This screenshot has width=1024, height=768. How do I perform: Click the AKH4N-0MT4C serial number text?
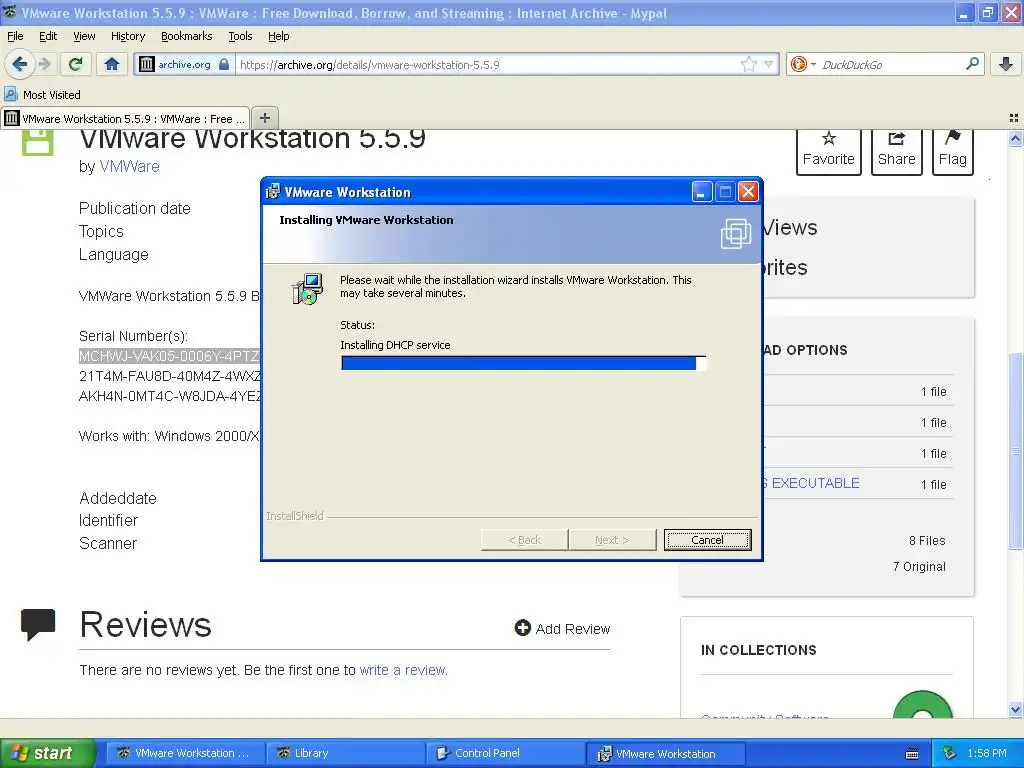(x=169, y=396)
